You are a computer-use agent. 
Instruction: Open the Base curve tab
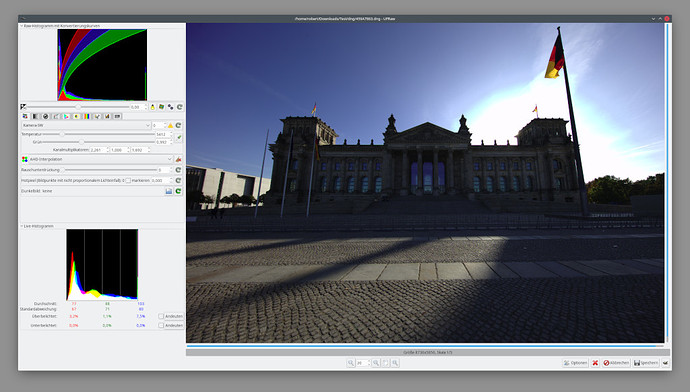pos(56,116)
